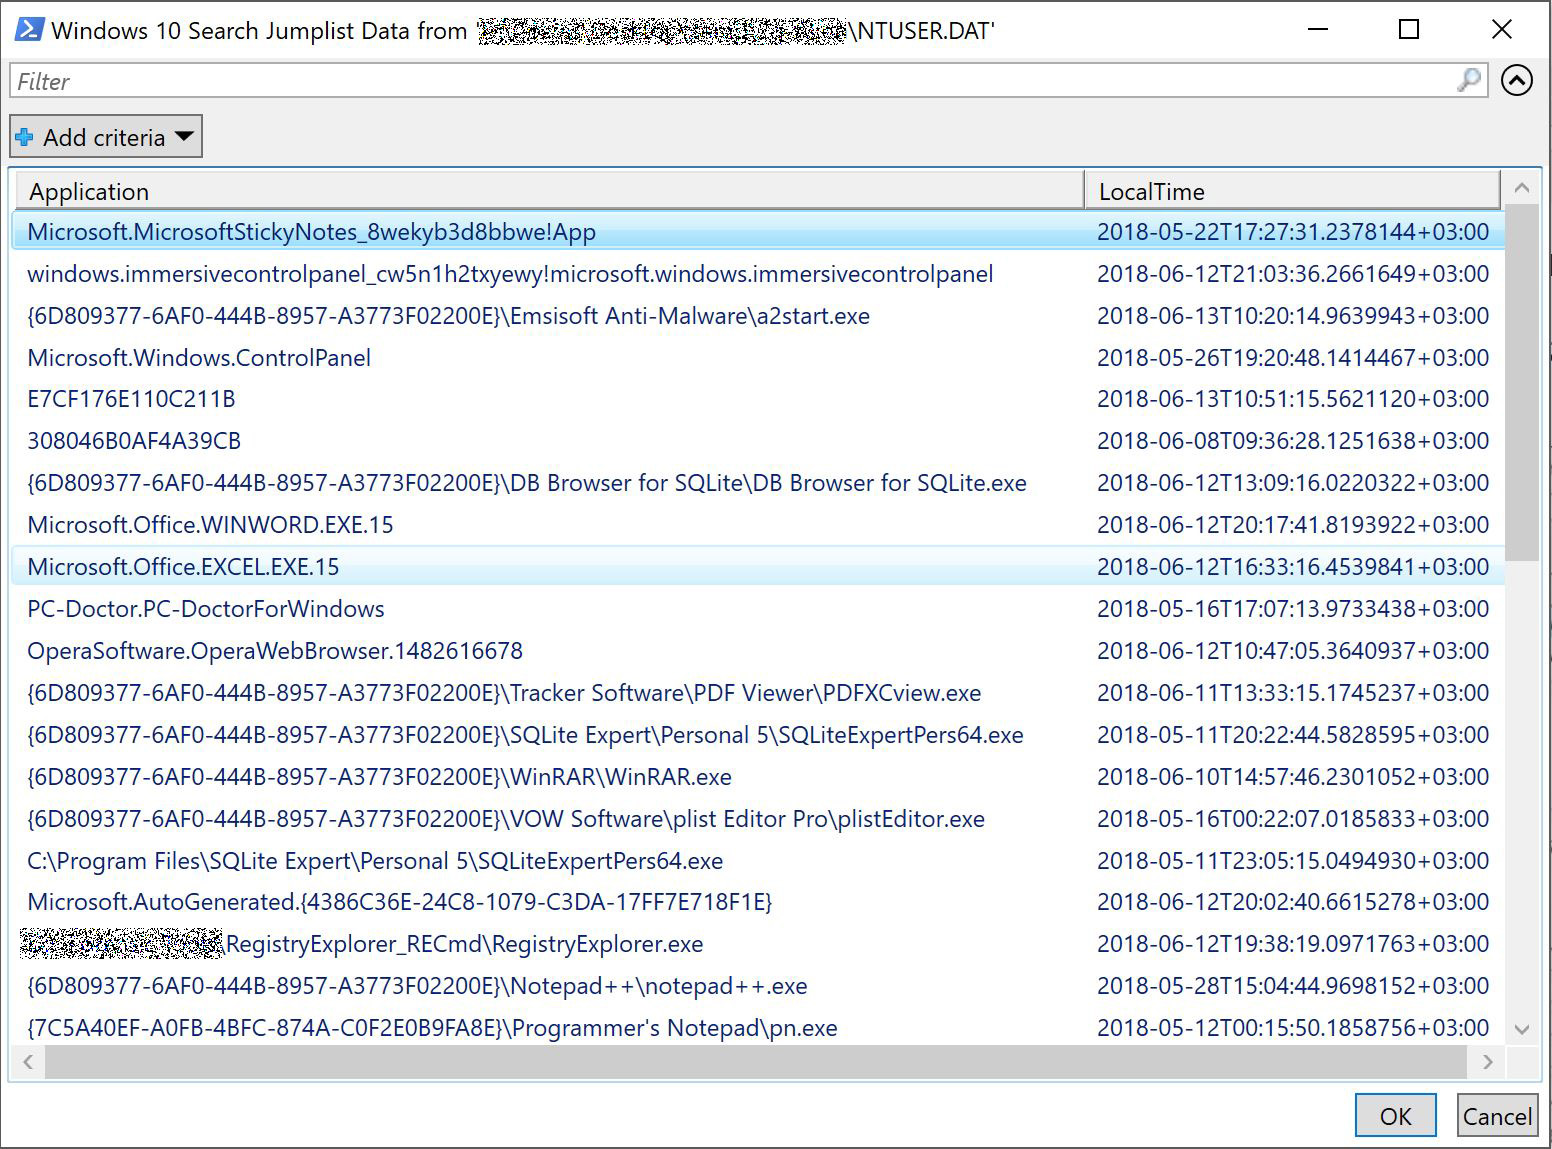Image resolution: width=1552 pixels, height=1149 pixels.
Task: Click time 2018-06-08T09:36:28.1251638+03:00
Action: pyautogui.click(x=1293, y=441)
